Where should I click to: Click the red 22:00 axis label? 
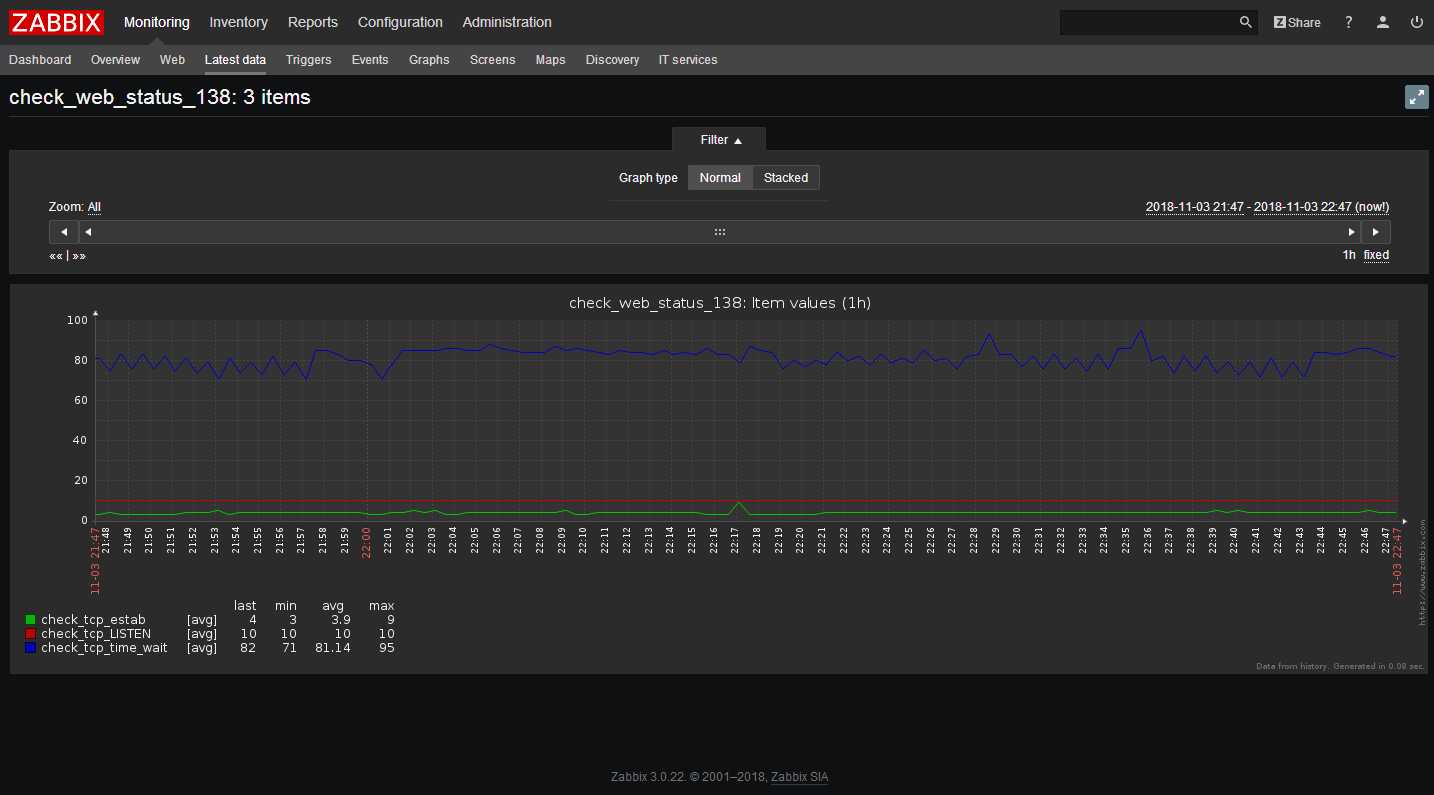pyautogui.click(x=367, y=544)
